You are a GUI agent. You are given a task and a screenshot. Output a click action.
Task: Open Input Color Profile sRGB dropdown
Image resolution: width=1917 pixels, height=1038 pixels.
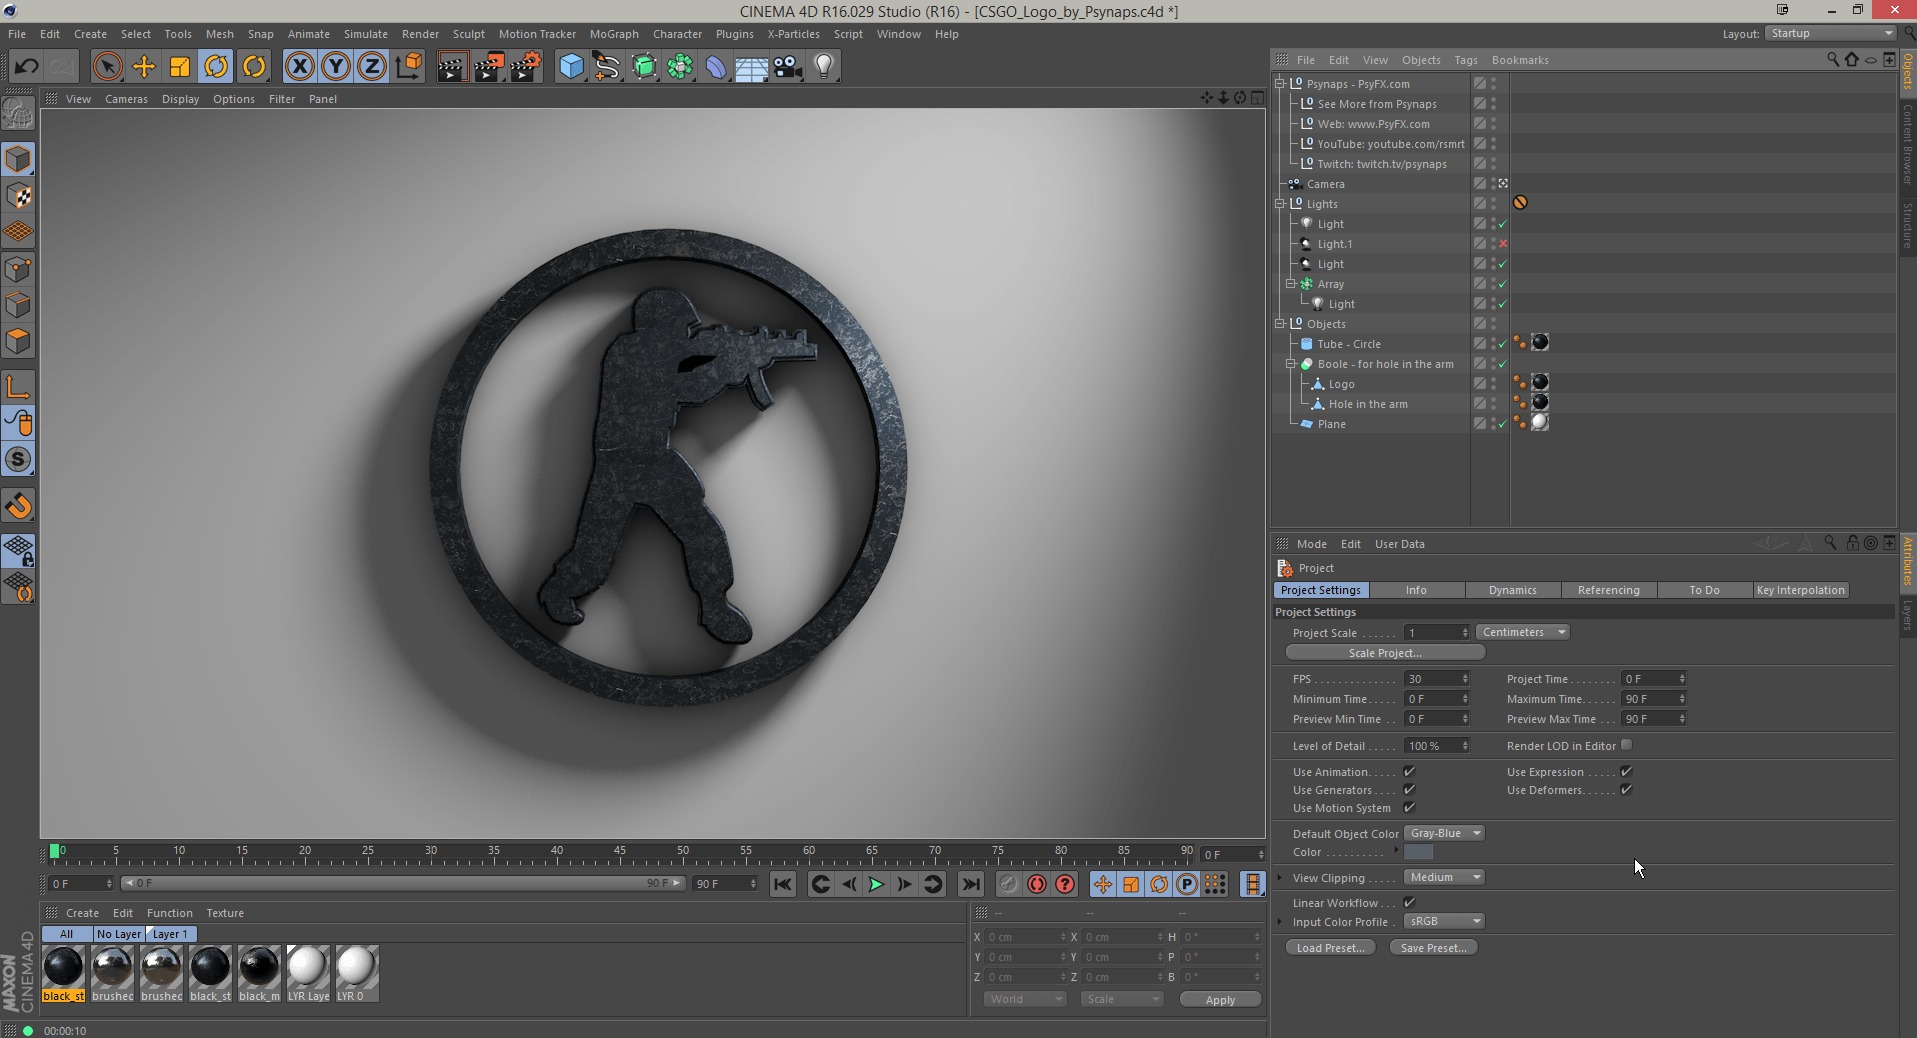[x=1444, y=921]
